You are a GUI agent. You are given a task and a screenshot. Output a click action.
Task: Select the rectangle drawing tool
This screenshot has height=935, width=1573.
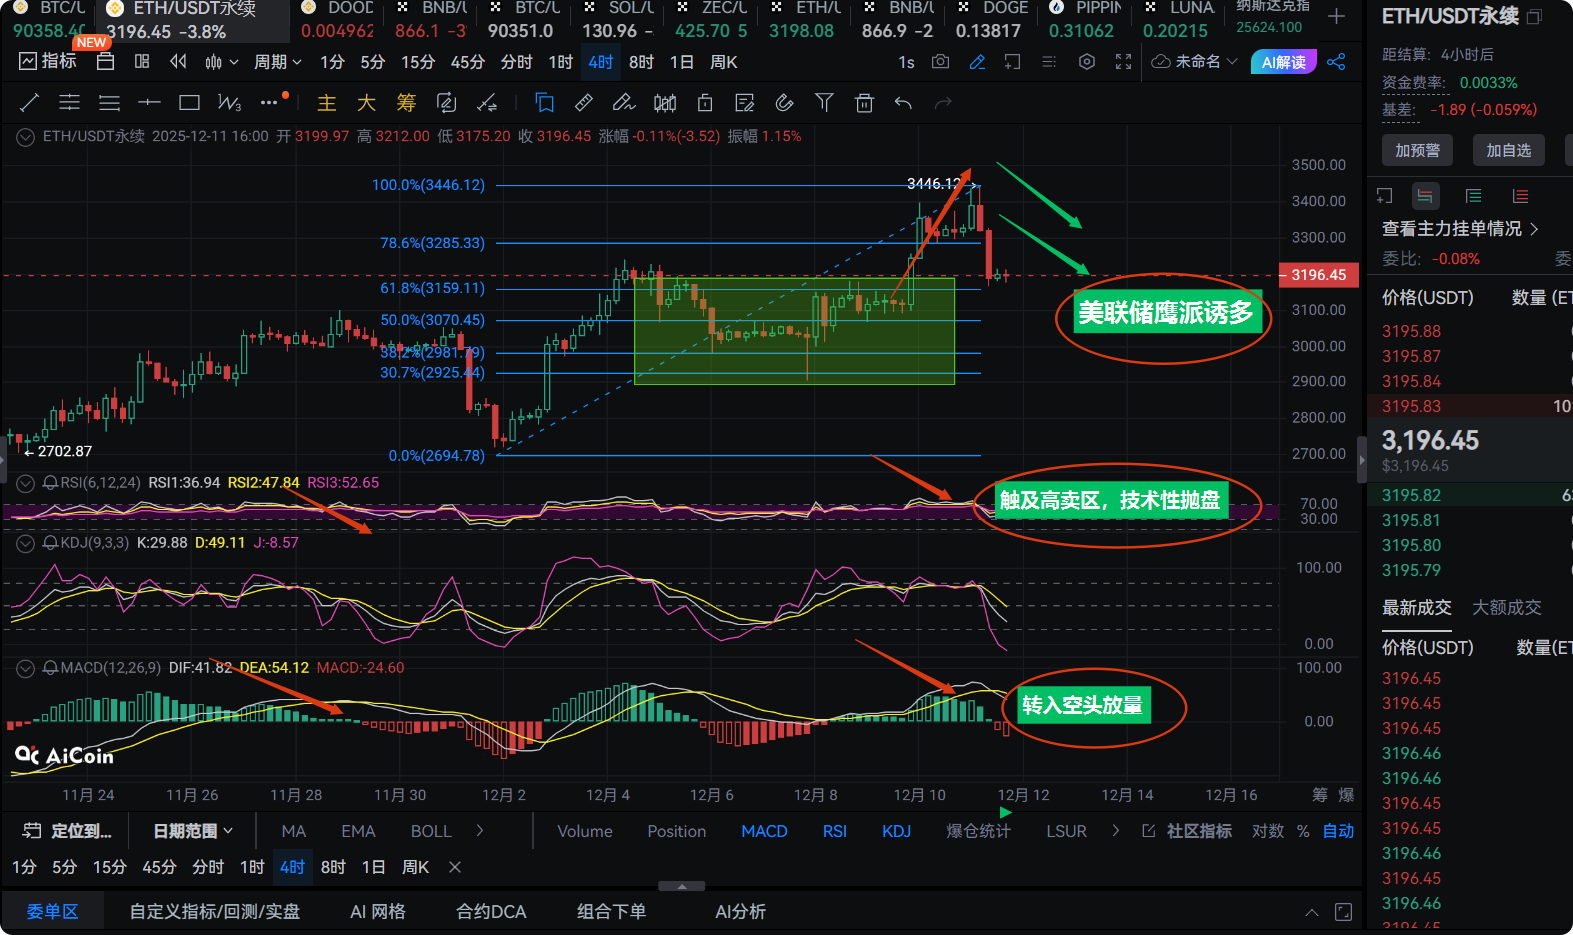pos(189,102)
